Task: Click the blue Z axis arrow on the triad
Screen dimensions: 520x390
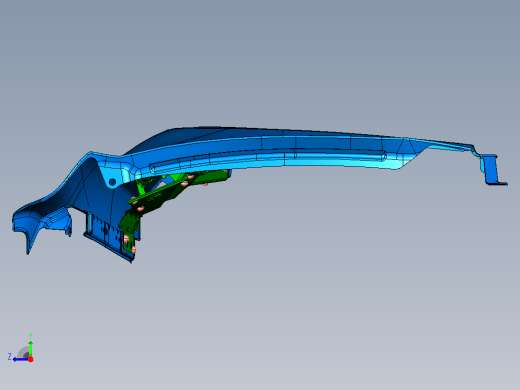Action: [x=21, y=359]
